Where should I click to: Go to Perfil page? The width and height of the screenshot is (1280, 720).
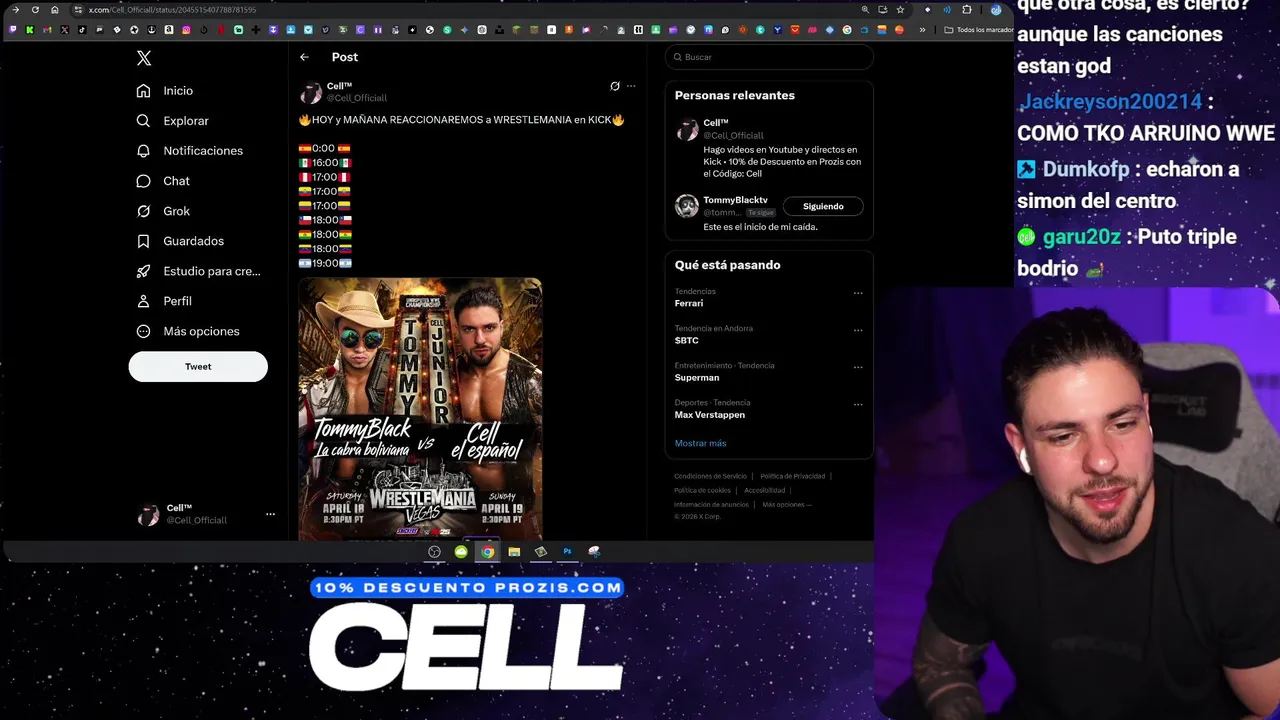[x=164, y=301]
